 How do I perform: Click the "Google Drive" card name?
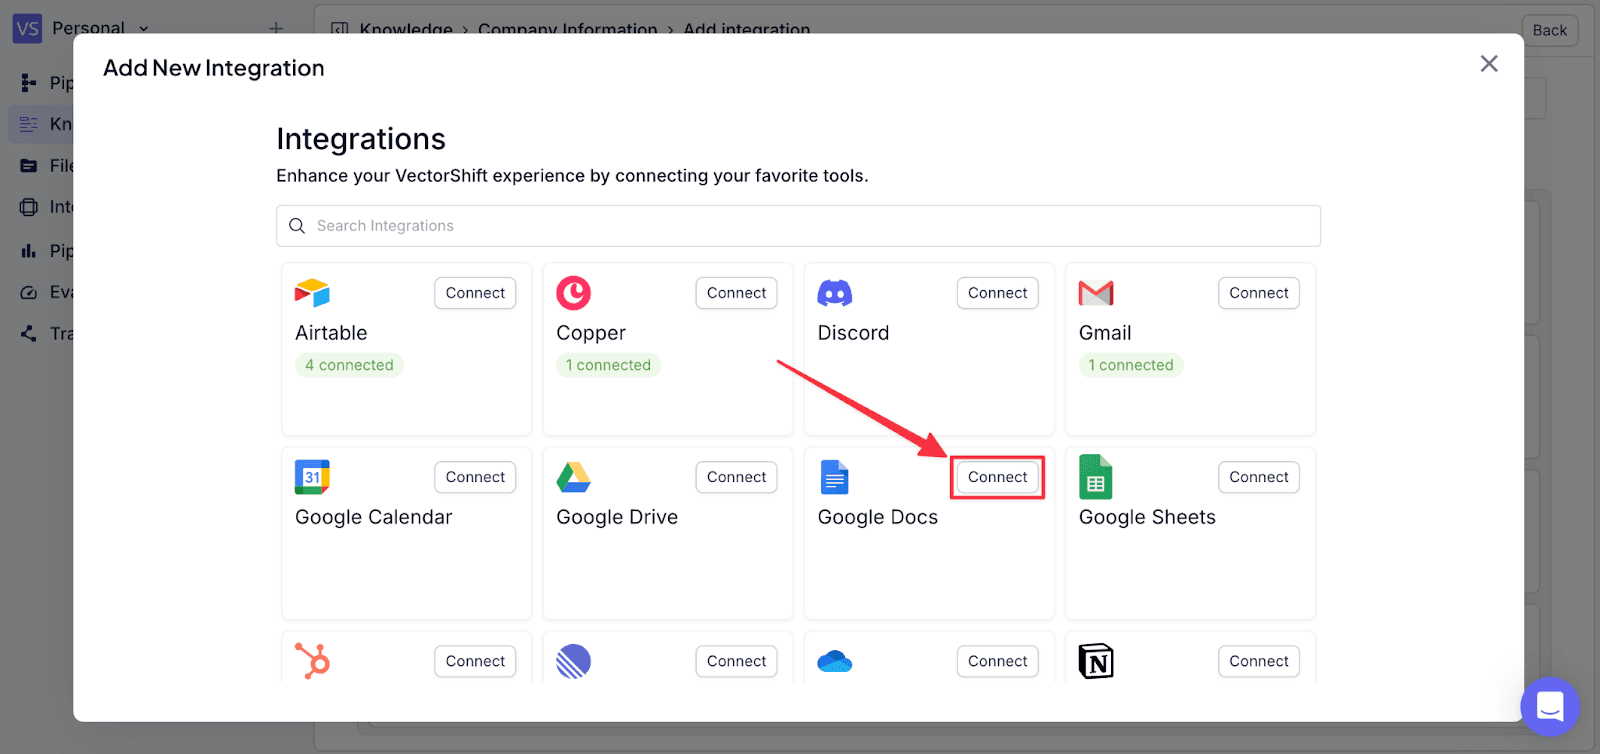pyautogui.click(x=617, y=517)
